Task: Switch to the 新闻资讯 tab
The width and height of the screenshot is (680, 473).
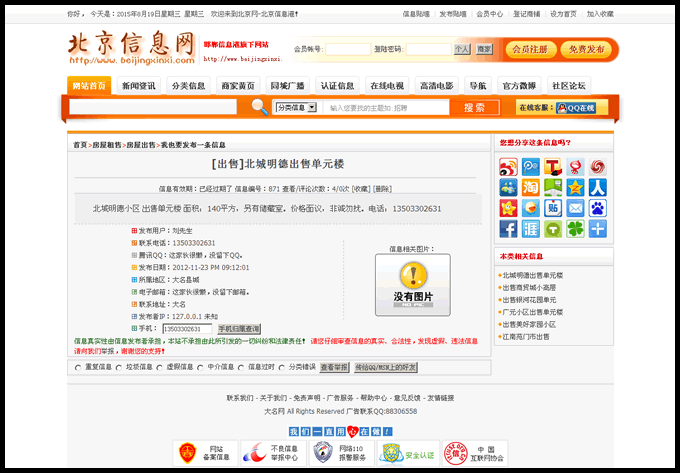Action: tap(139, 86)
